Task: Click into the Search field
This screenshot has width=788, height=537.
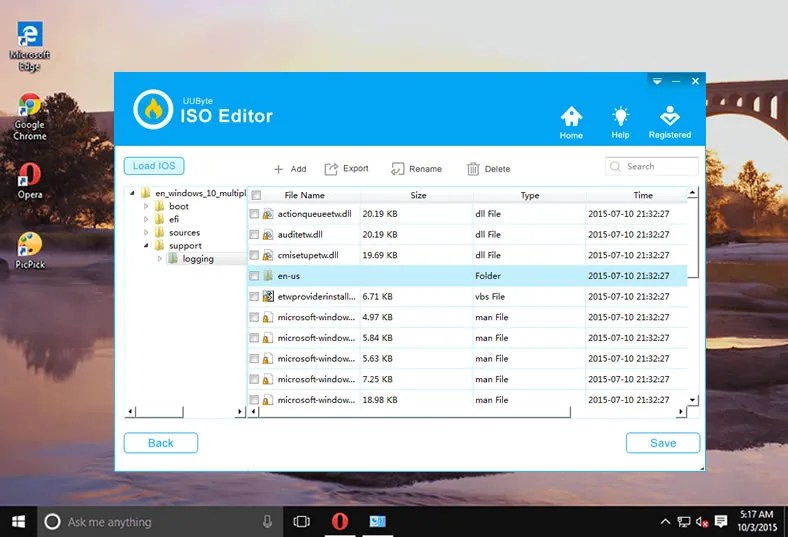Action: coord(652,166)
